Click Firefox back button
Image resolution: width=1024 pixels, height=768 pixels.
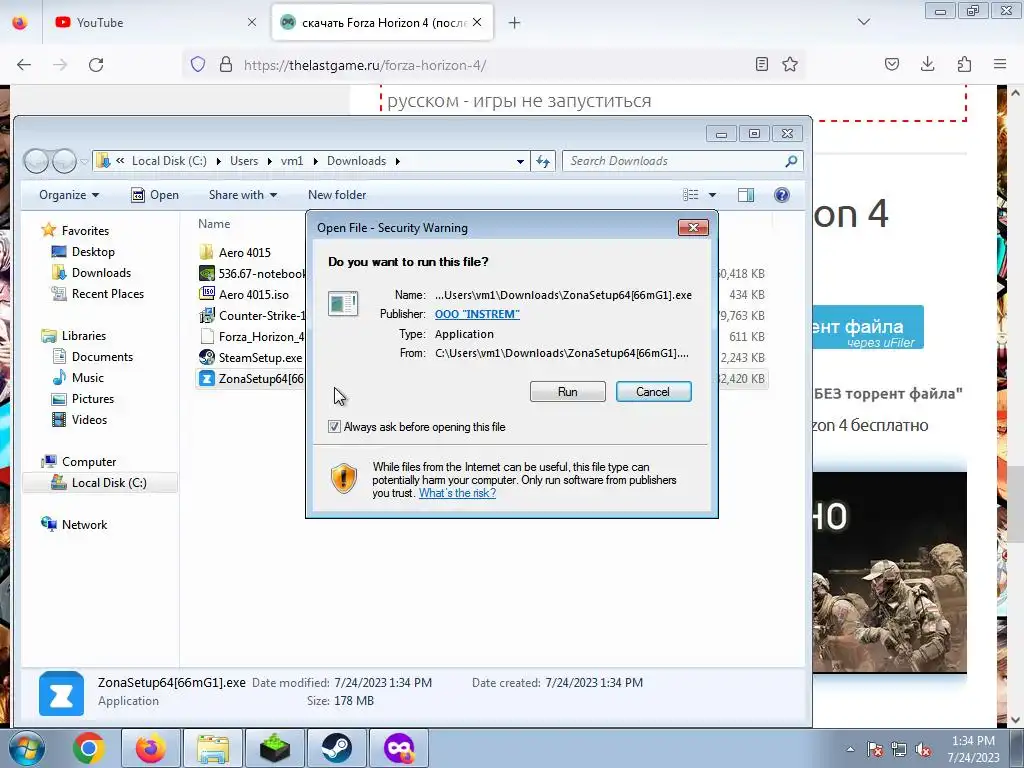24,65
